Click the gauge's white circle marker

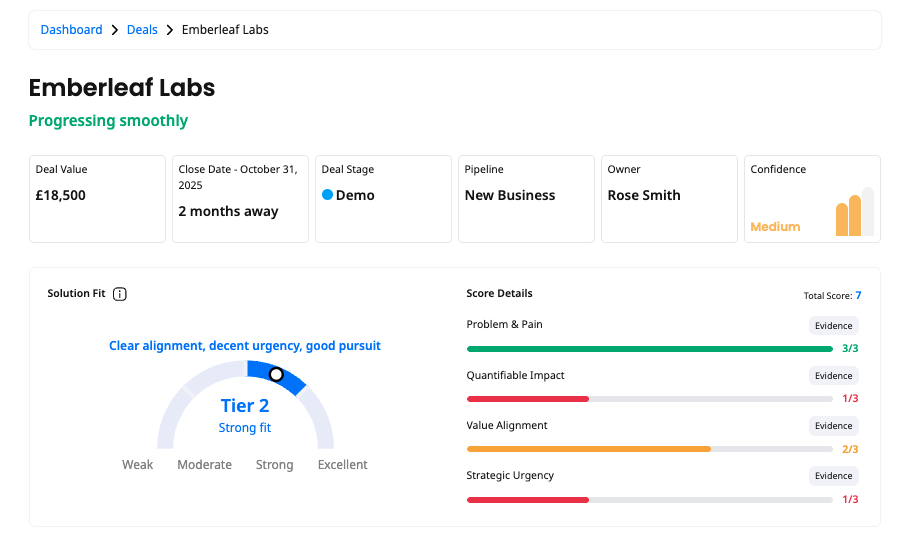276,375
